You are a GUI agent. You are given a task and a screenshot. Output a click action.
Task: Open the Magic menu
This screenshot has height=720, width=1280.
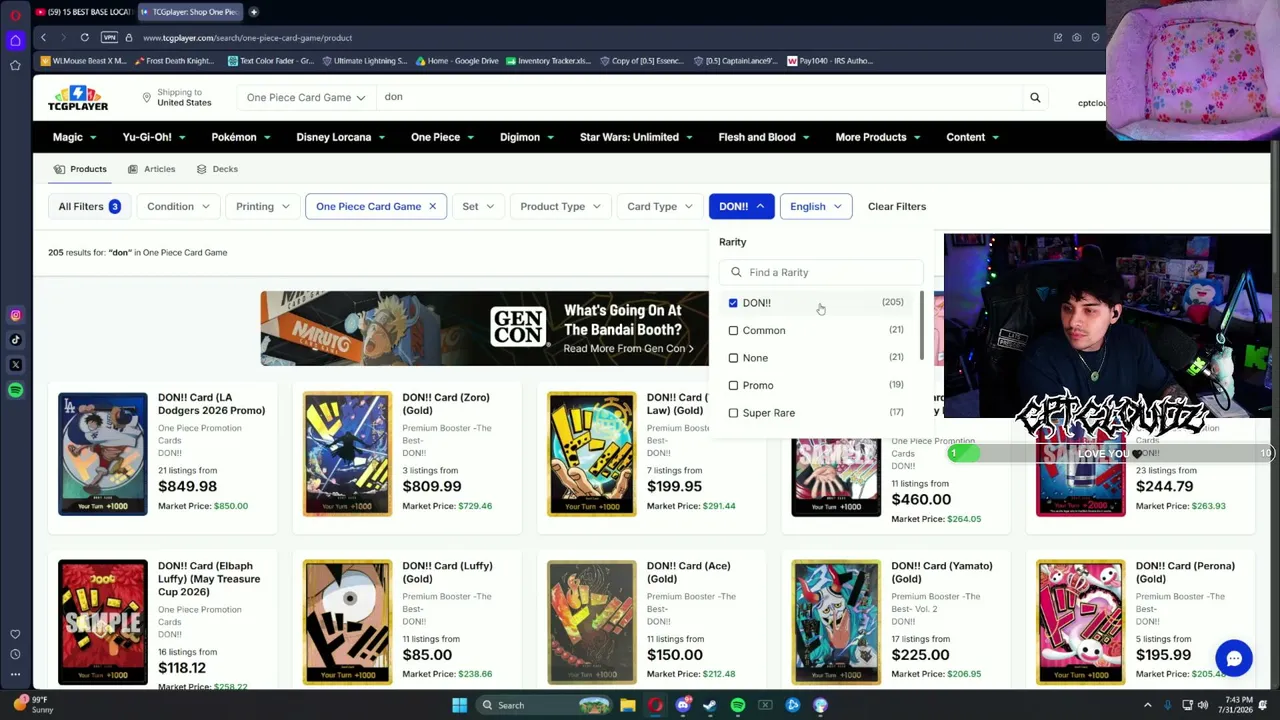click(74, 137)
